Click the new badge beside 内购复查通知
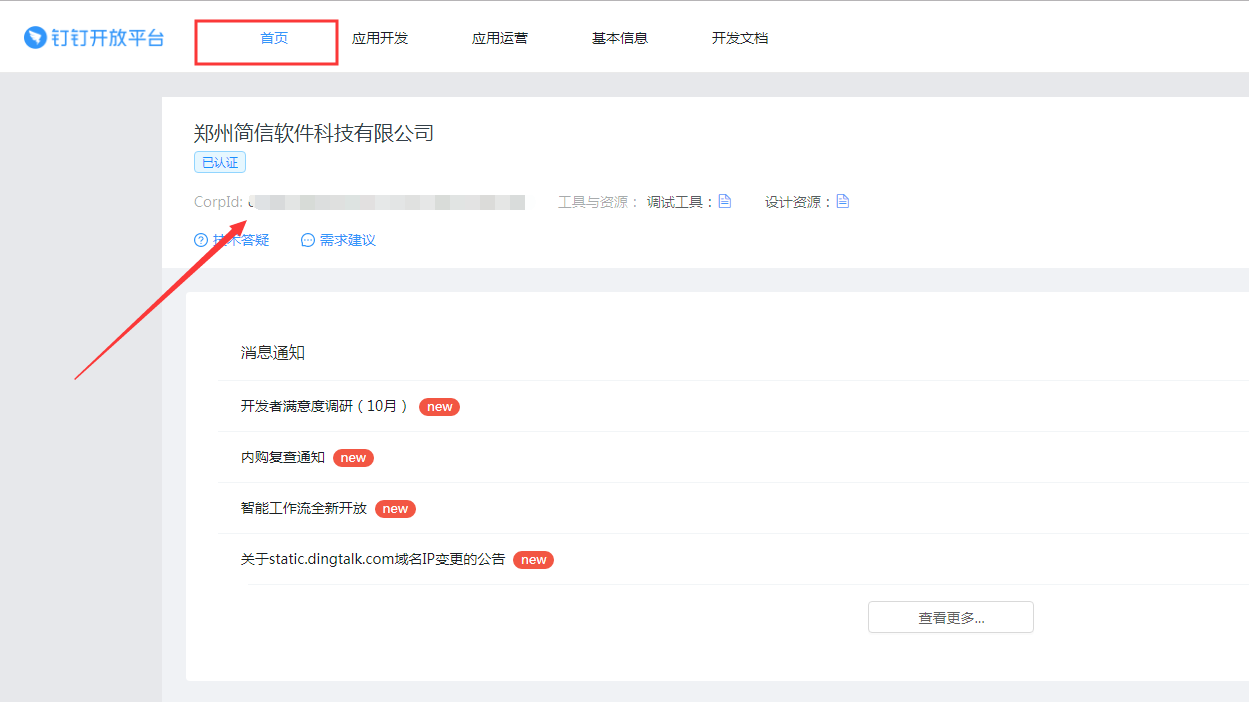The width and height of the screenshot is (1249, 702). pos(353,457)
